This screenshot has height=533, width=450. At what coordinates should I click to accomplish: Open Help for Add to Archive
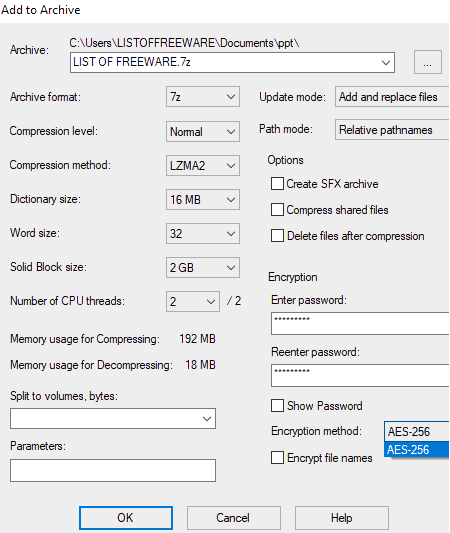tap(342, 518)
